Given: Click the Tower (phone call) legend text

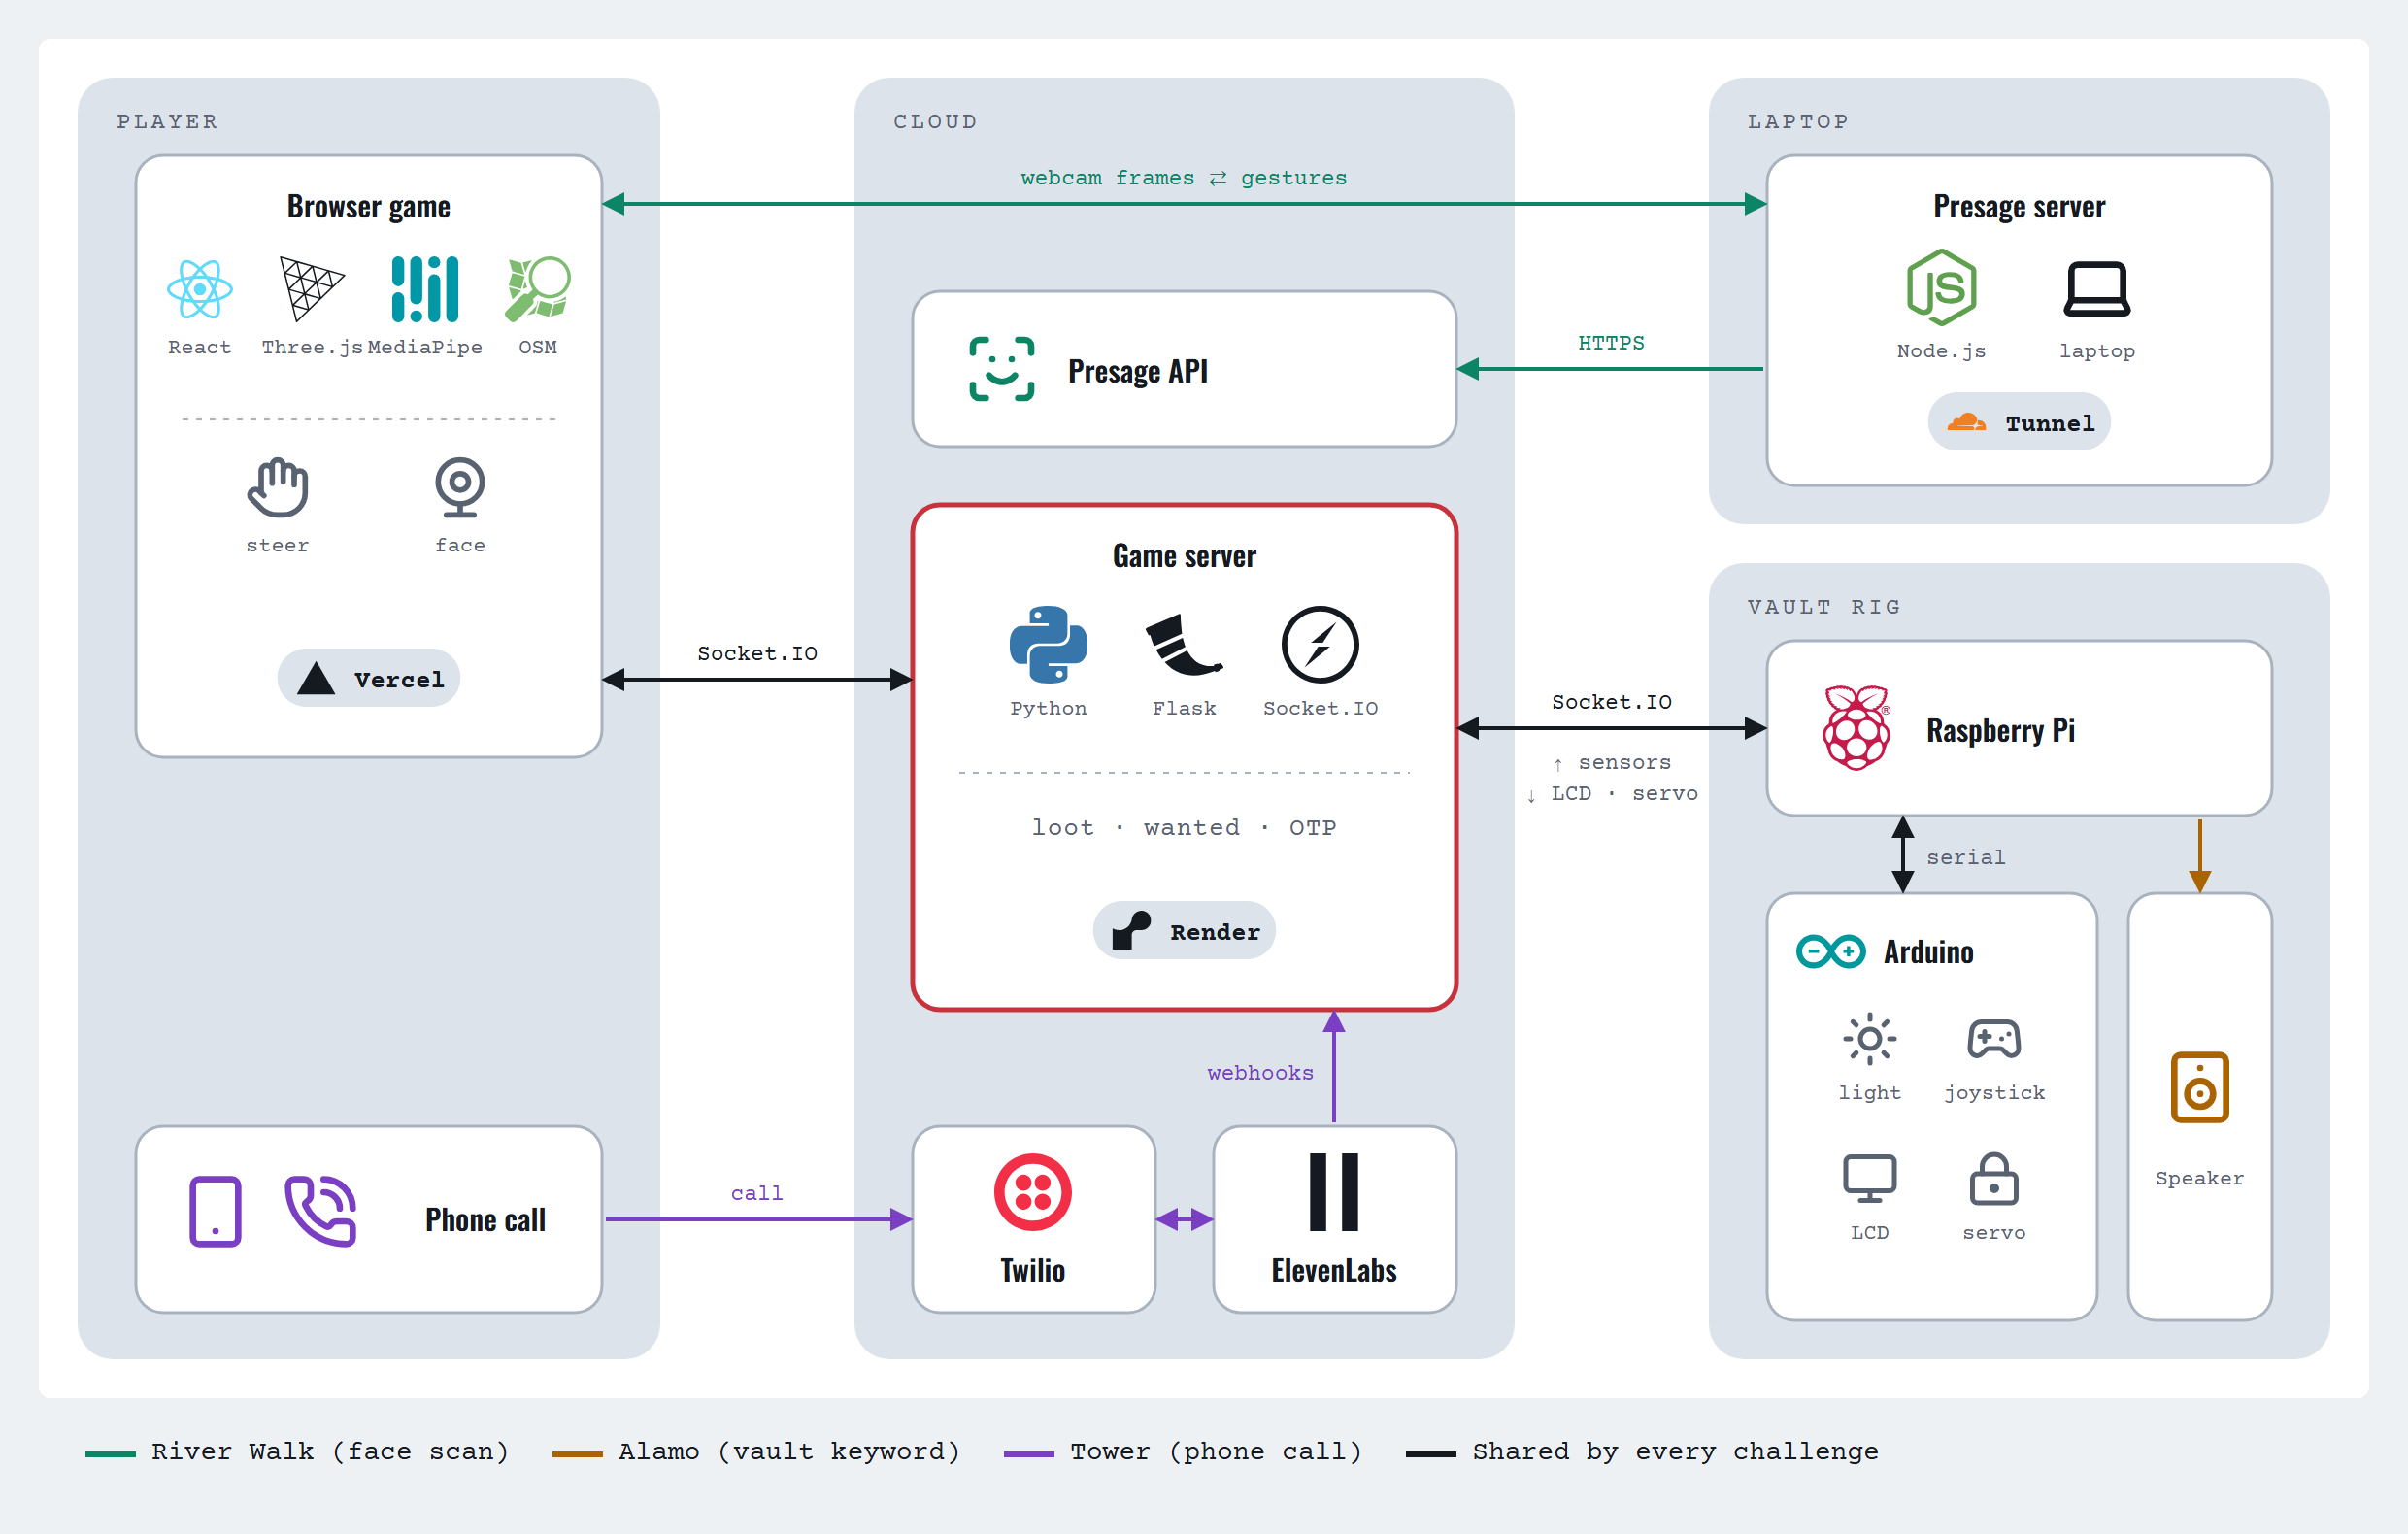Looking at the screenshot, I should (x=1216, y=1451).
